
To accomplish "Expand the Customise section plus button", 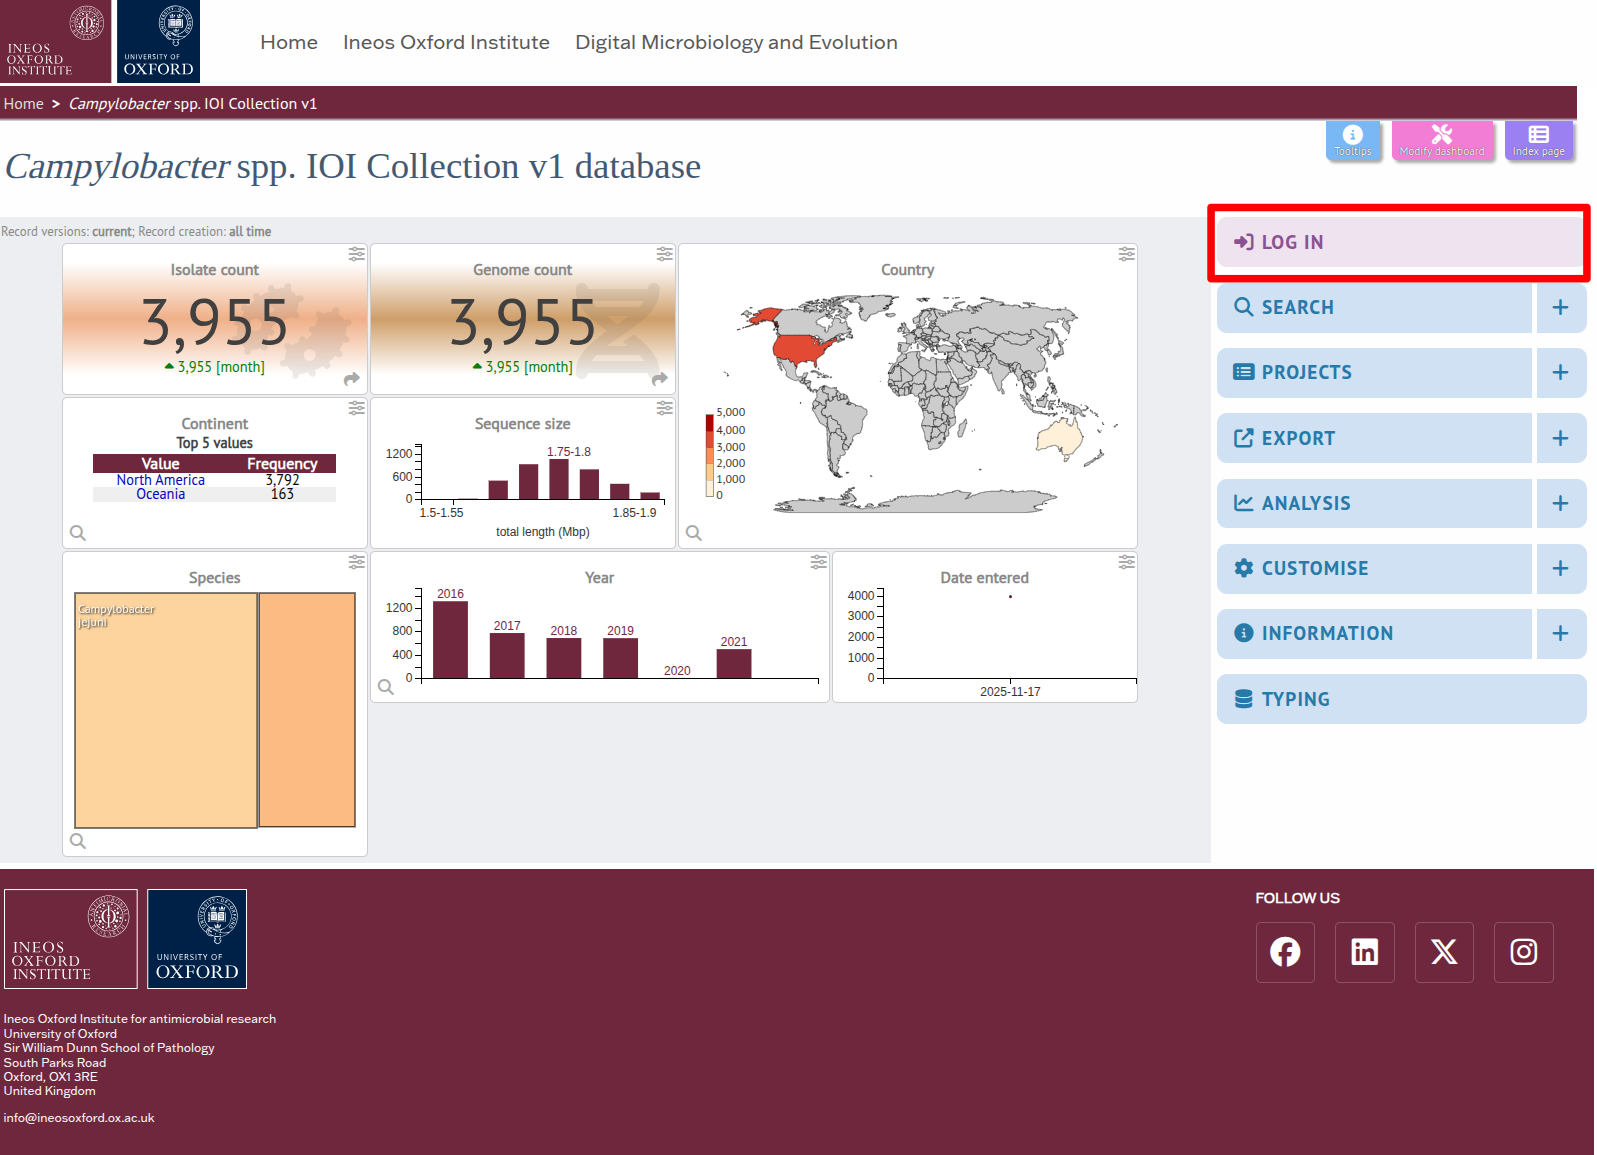I will [x=1560, y=568].
